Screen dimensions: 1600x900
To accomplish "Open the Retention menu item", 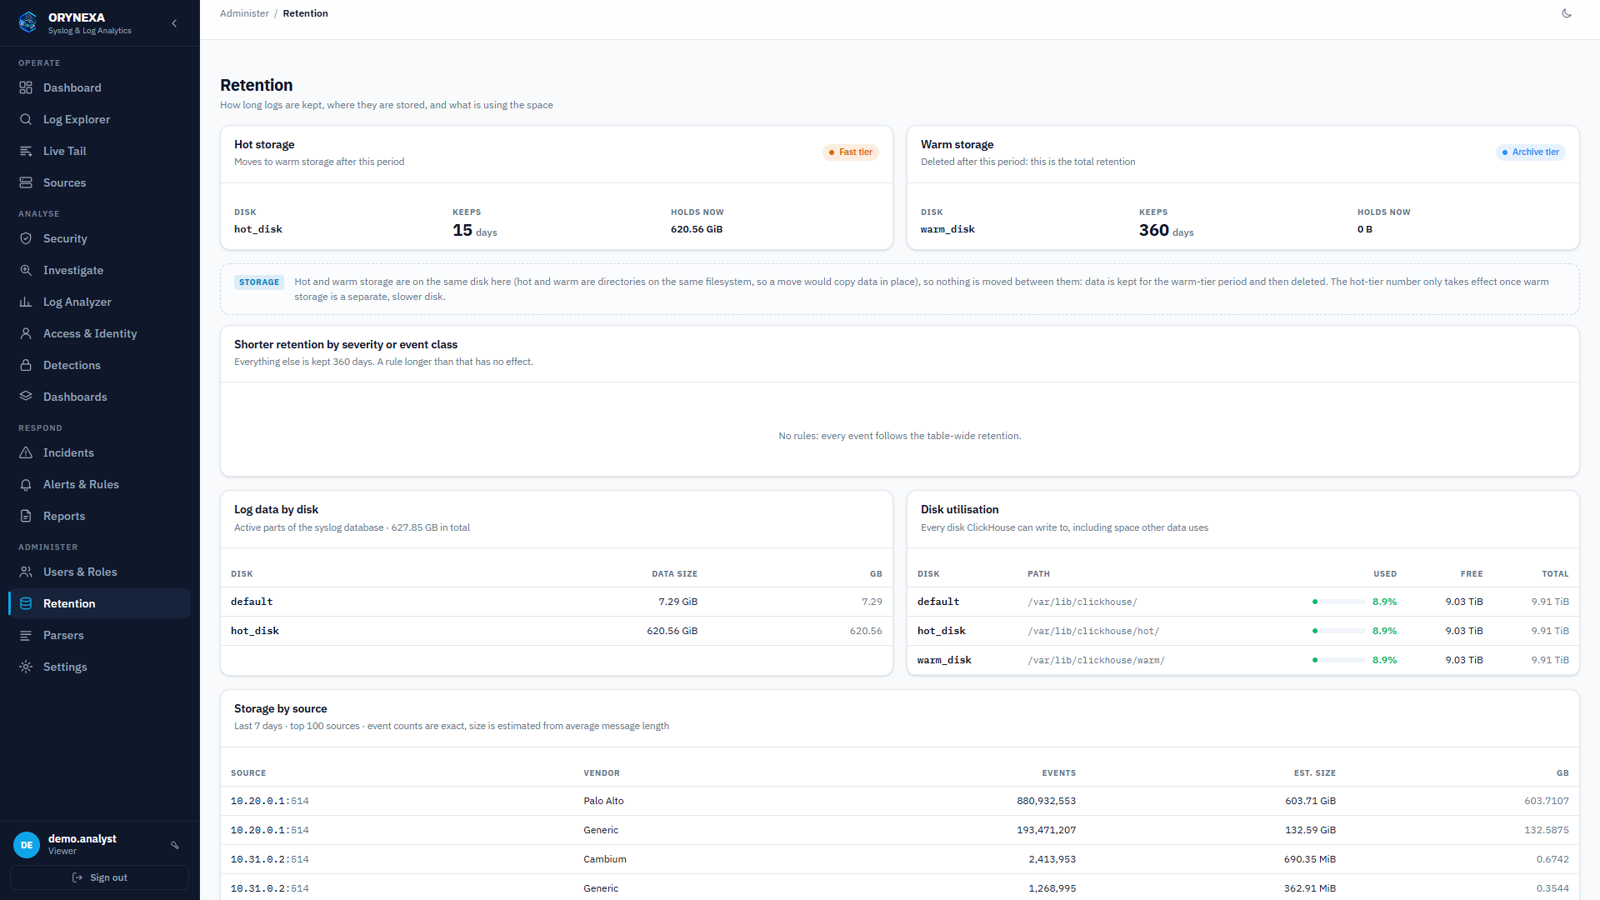I will [x=100, y=604].
